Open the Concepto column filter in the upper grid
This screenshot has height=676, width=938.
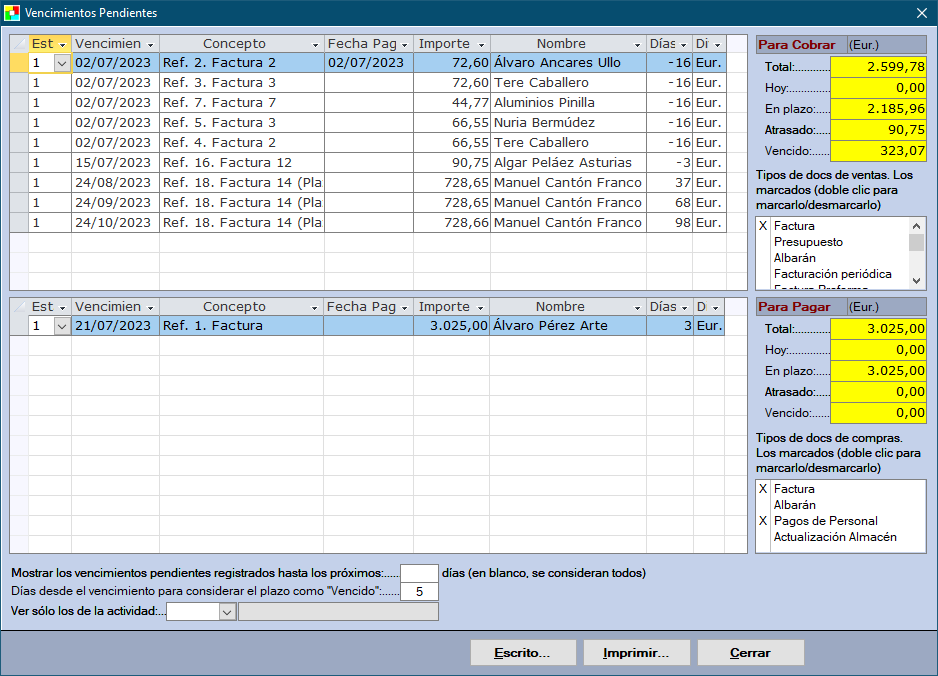[315, 45]
